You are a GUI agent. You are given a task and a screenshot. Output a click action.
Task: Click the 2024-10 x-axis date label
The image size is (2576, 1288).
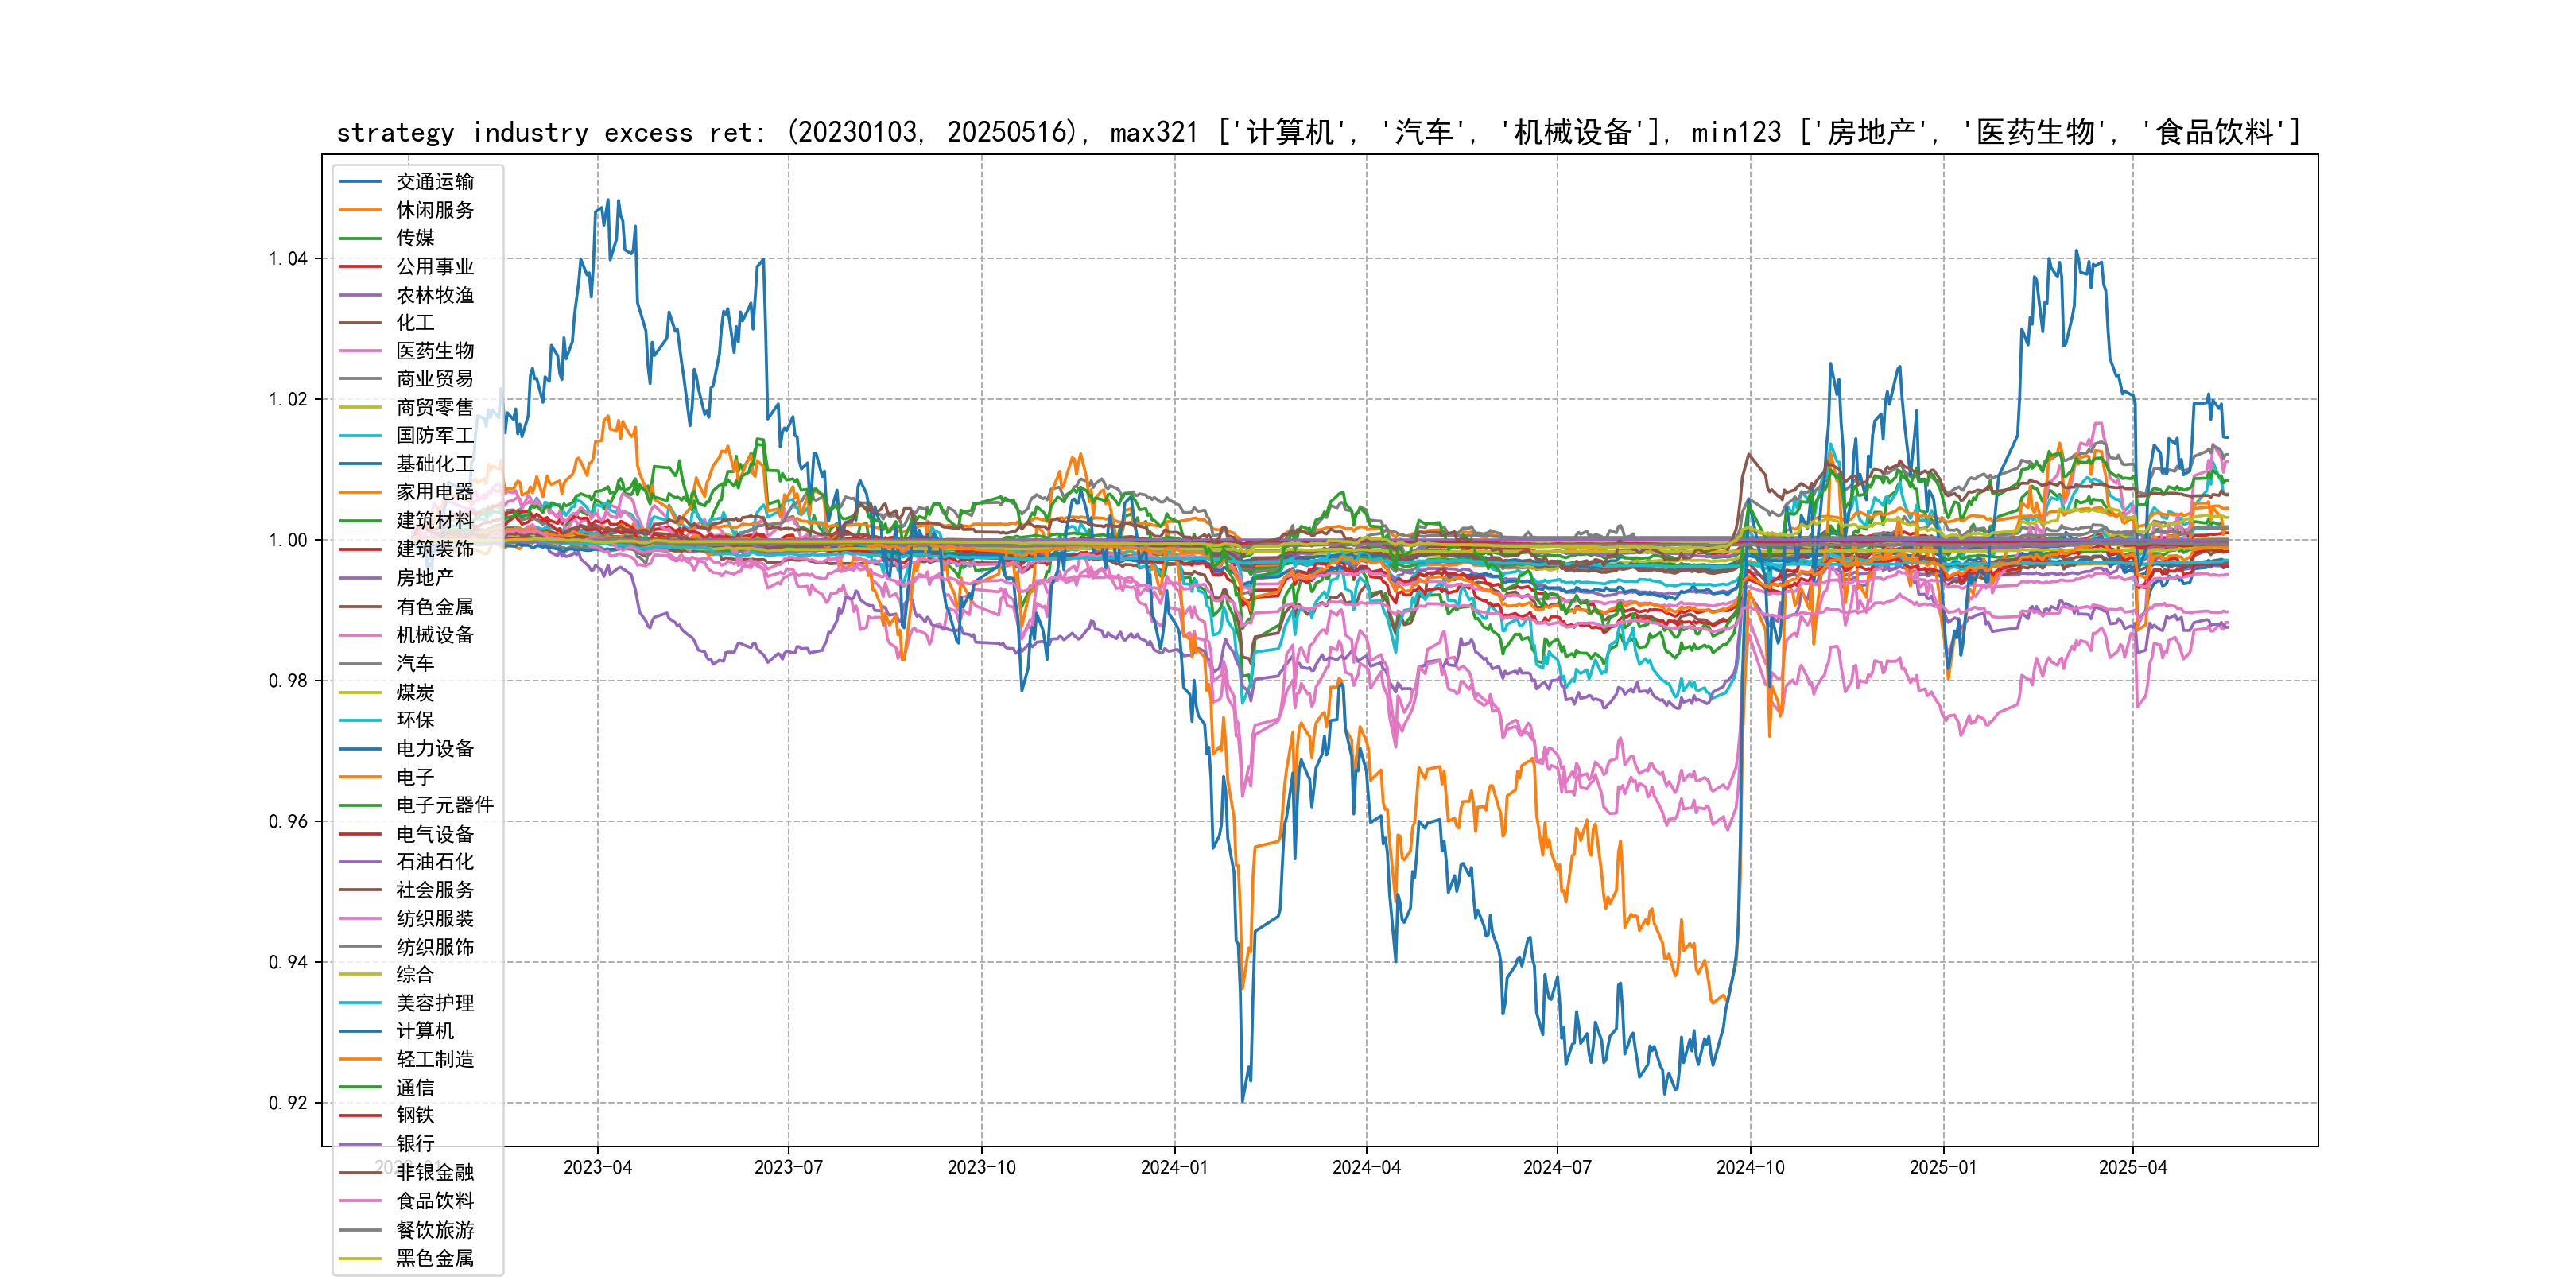(x=1750, y=1168)
